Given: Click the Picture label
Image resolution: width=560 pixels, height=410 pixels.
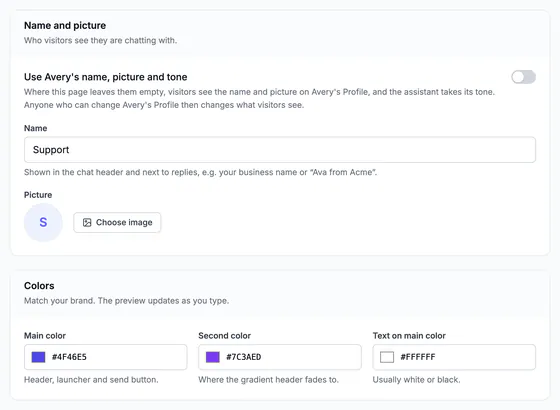Looking at the screenshot, I should [38, 195].
